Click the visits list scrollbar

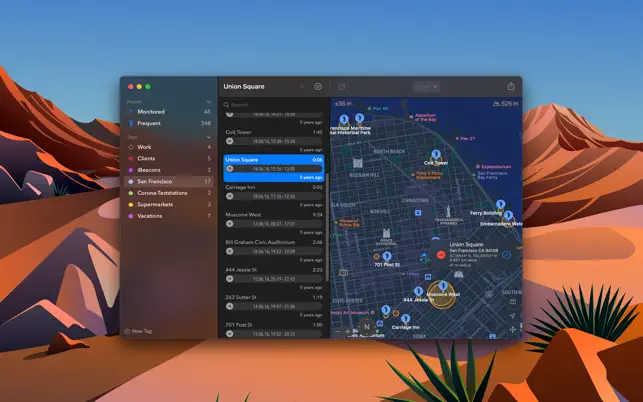pos(327,228)
